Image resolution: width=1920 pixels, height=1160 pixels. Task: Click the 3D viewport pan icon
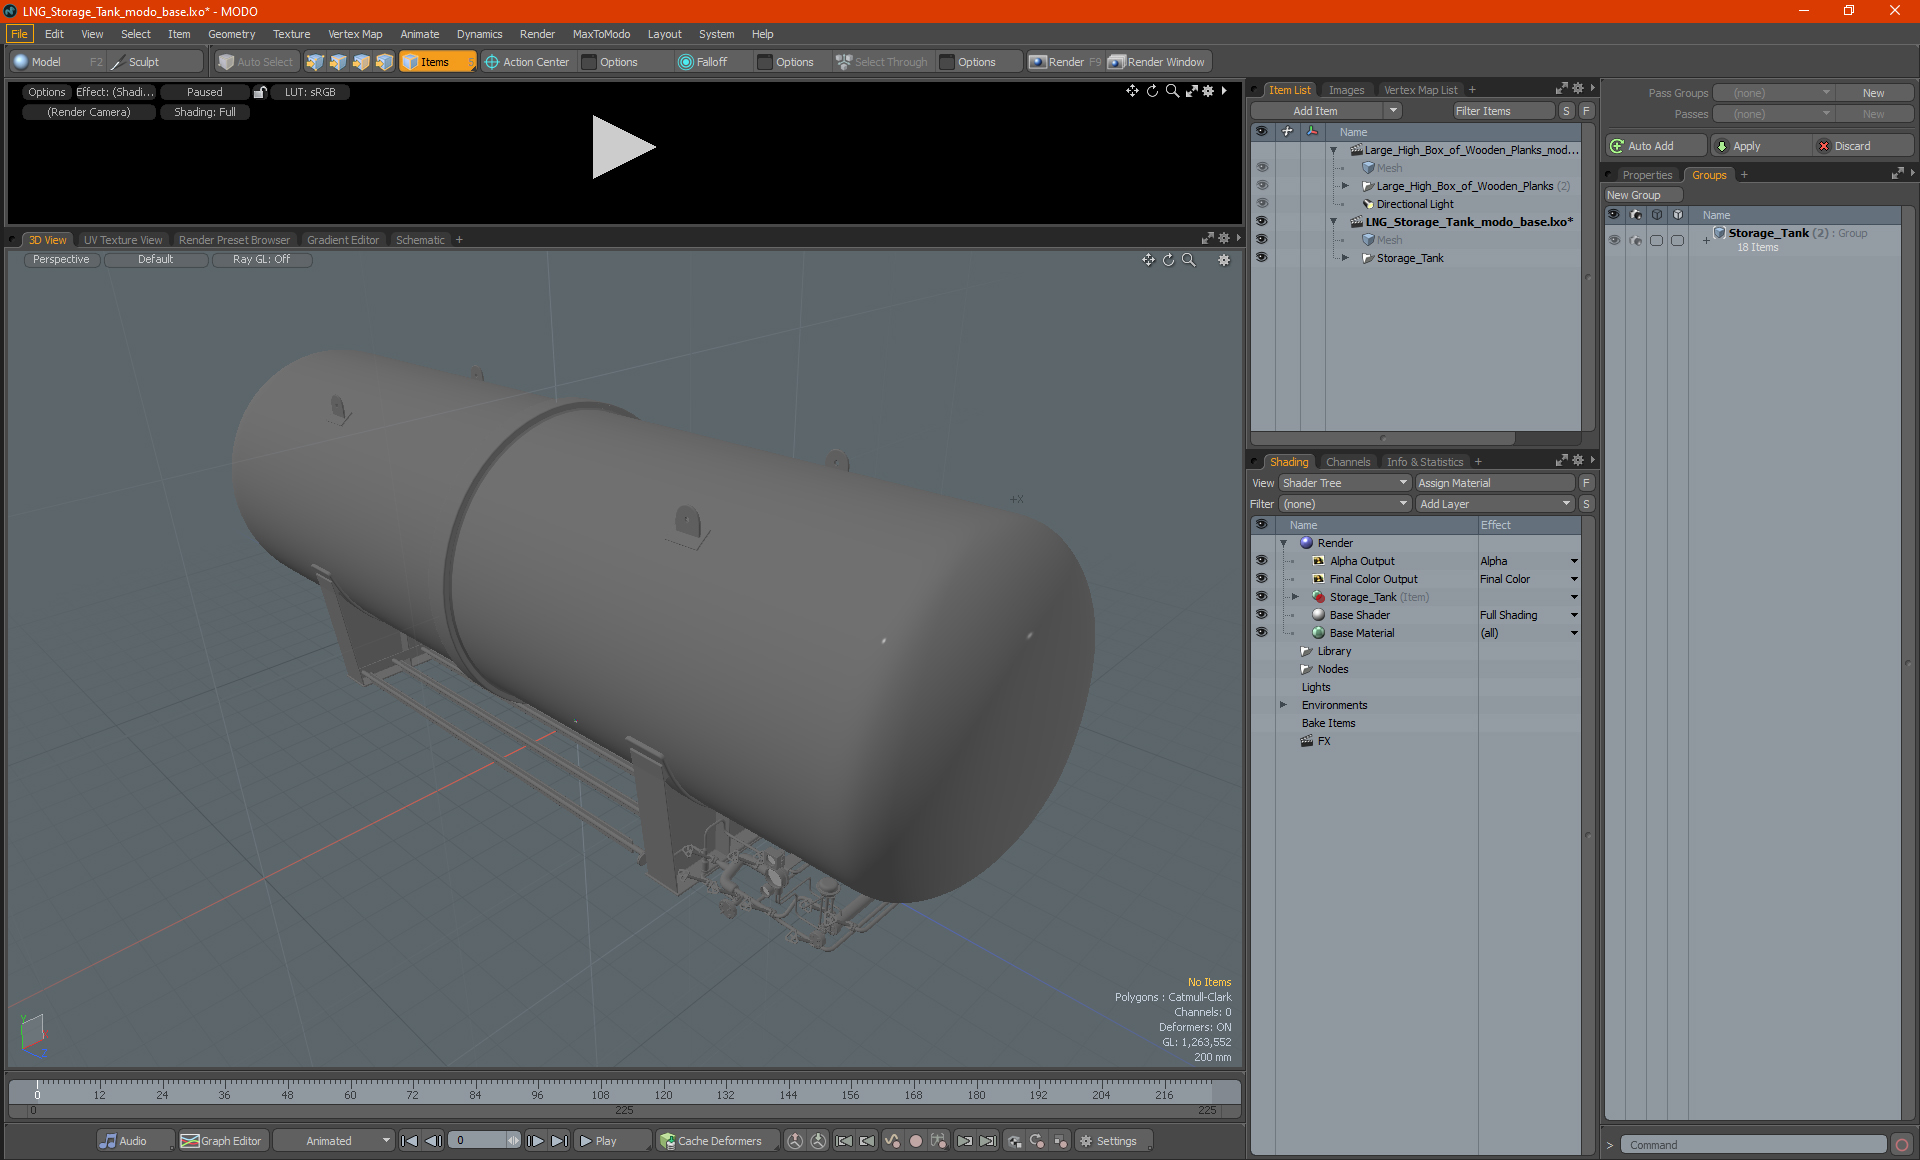point(1148,260)
